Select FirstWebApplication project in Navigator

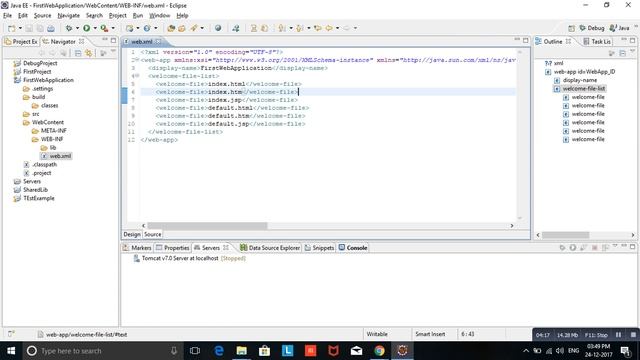pos(48,80)
